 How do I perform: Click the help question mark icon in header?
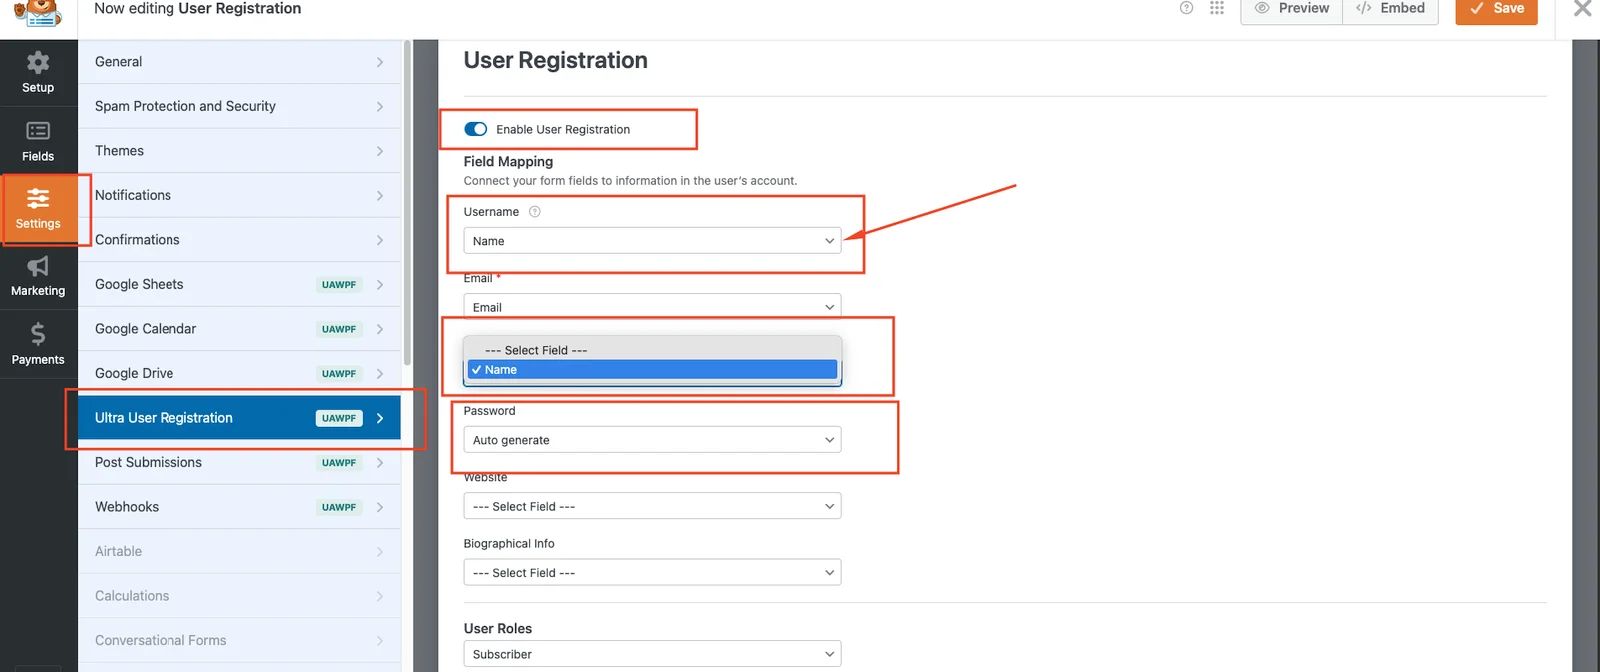click(1186, 8)
